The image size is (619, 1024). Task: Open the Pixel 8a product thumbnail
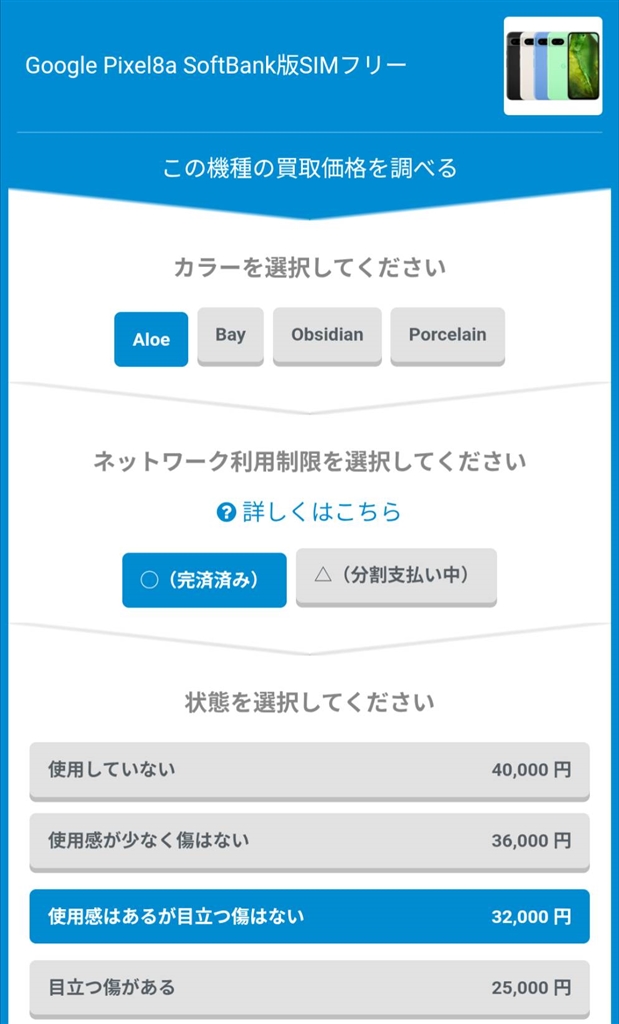pyautogui.click(x=552, y=66)
